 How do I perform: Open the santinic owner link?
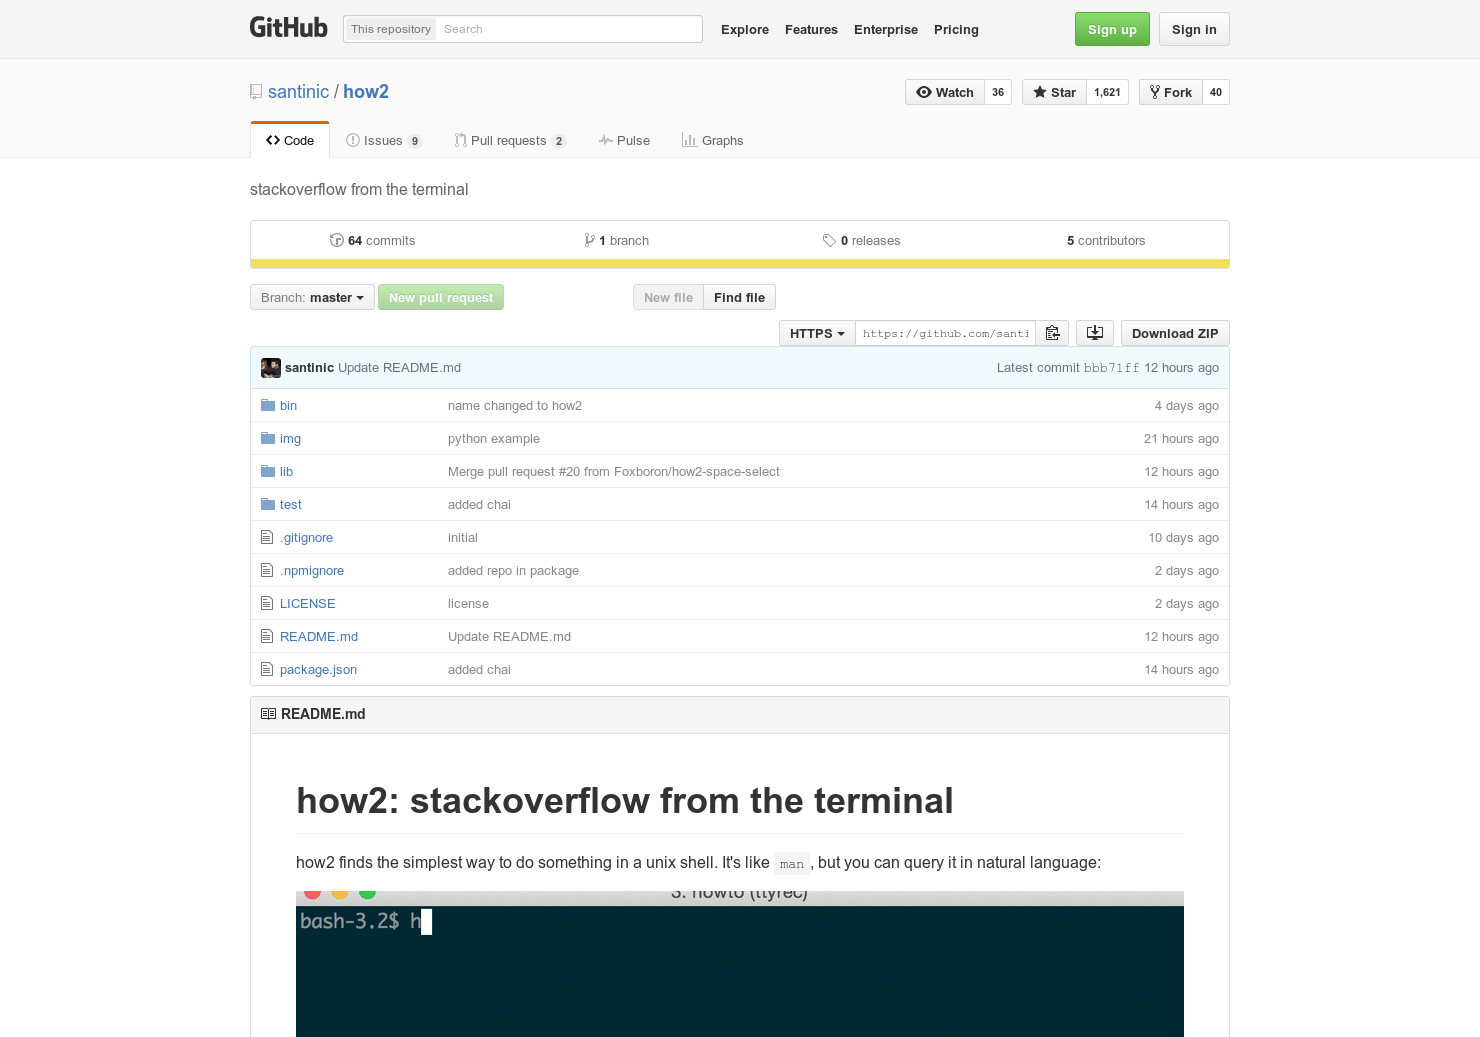298,92
